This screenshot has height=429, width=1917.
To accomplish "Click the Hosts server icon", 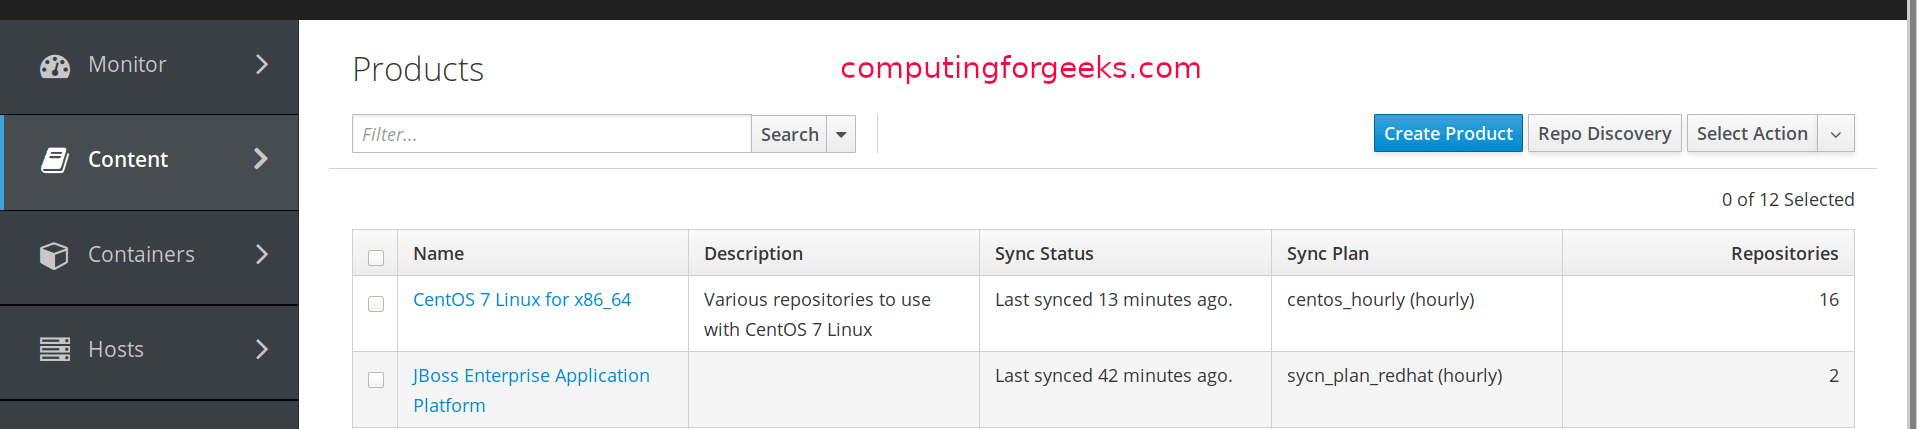I will click(x=55, y=349).
